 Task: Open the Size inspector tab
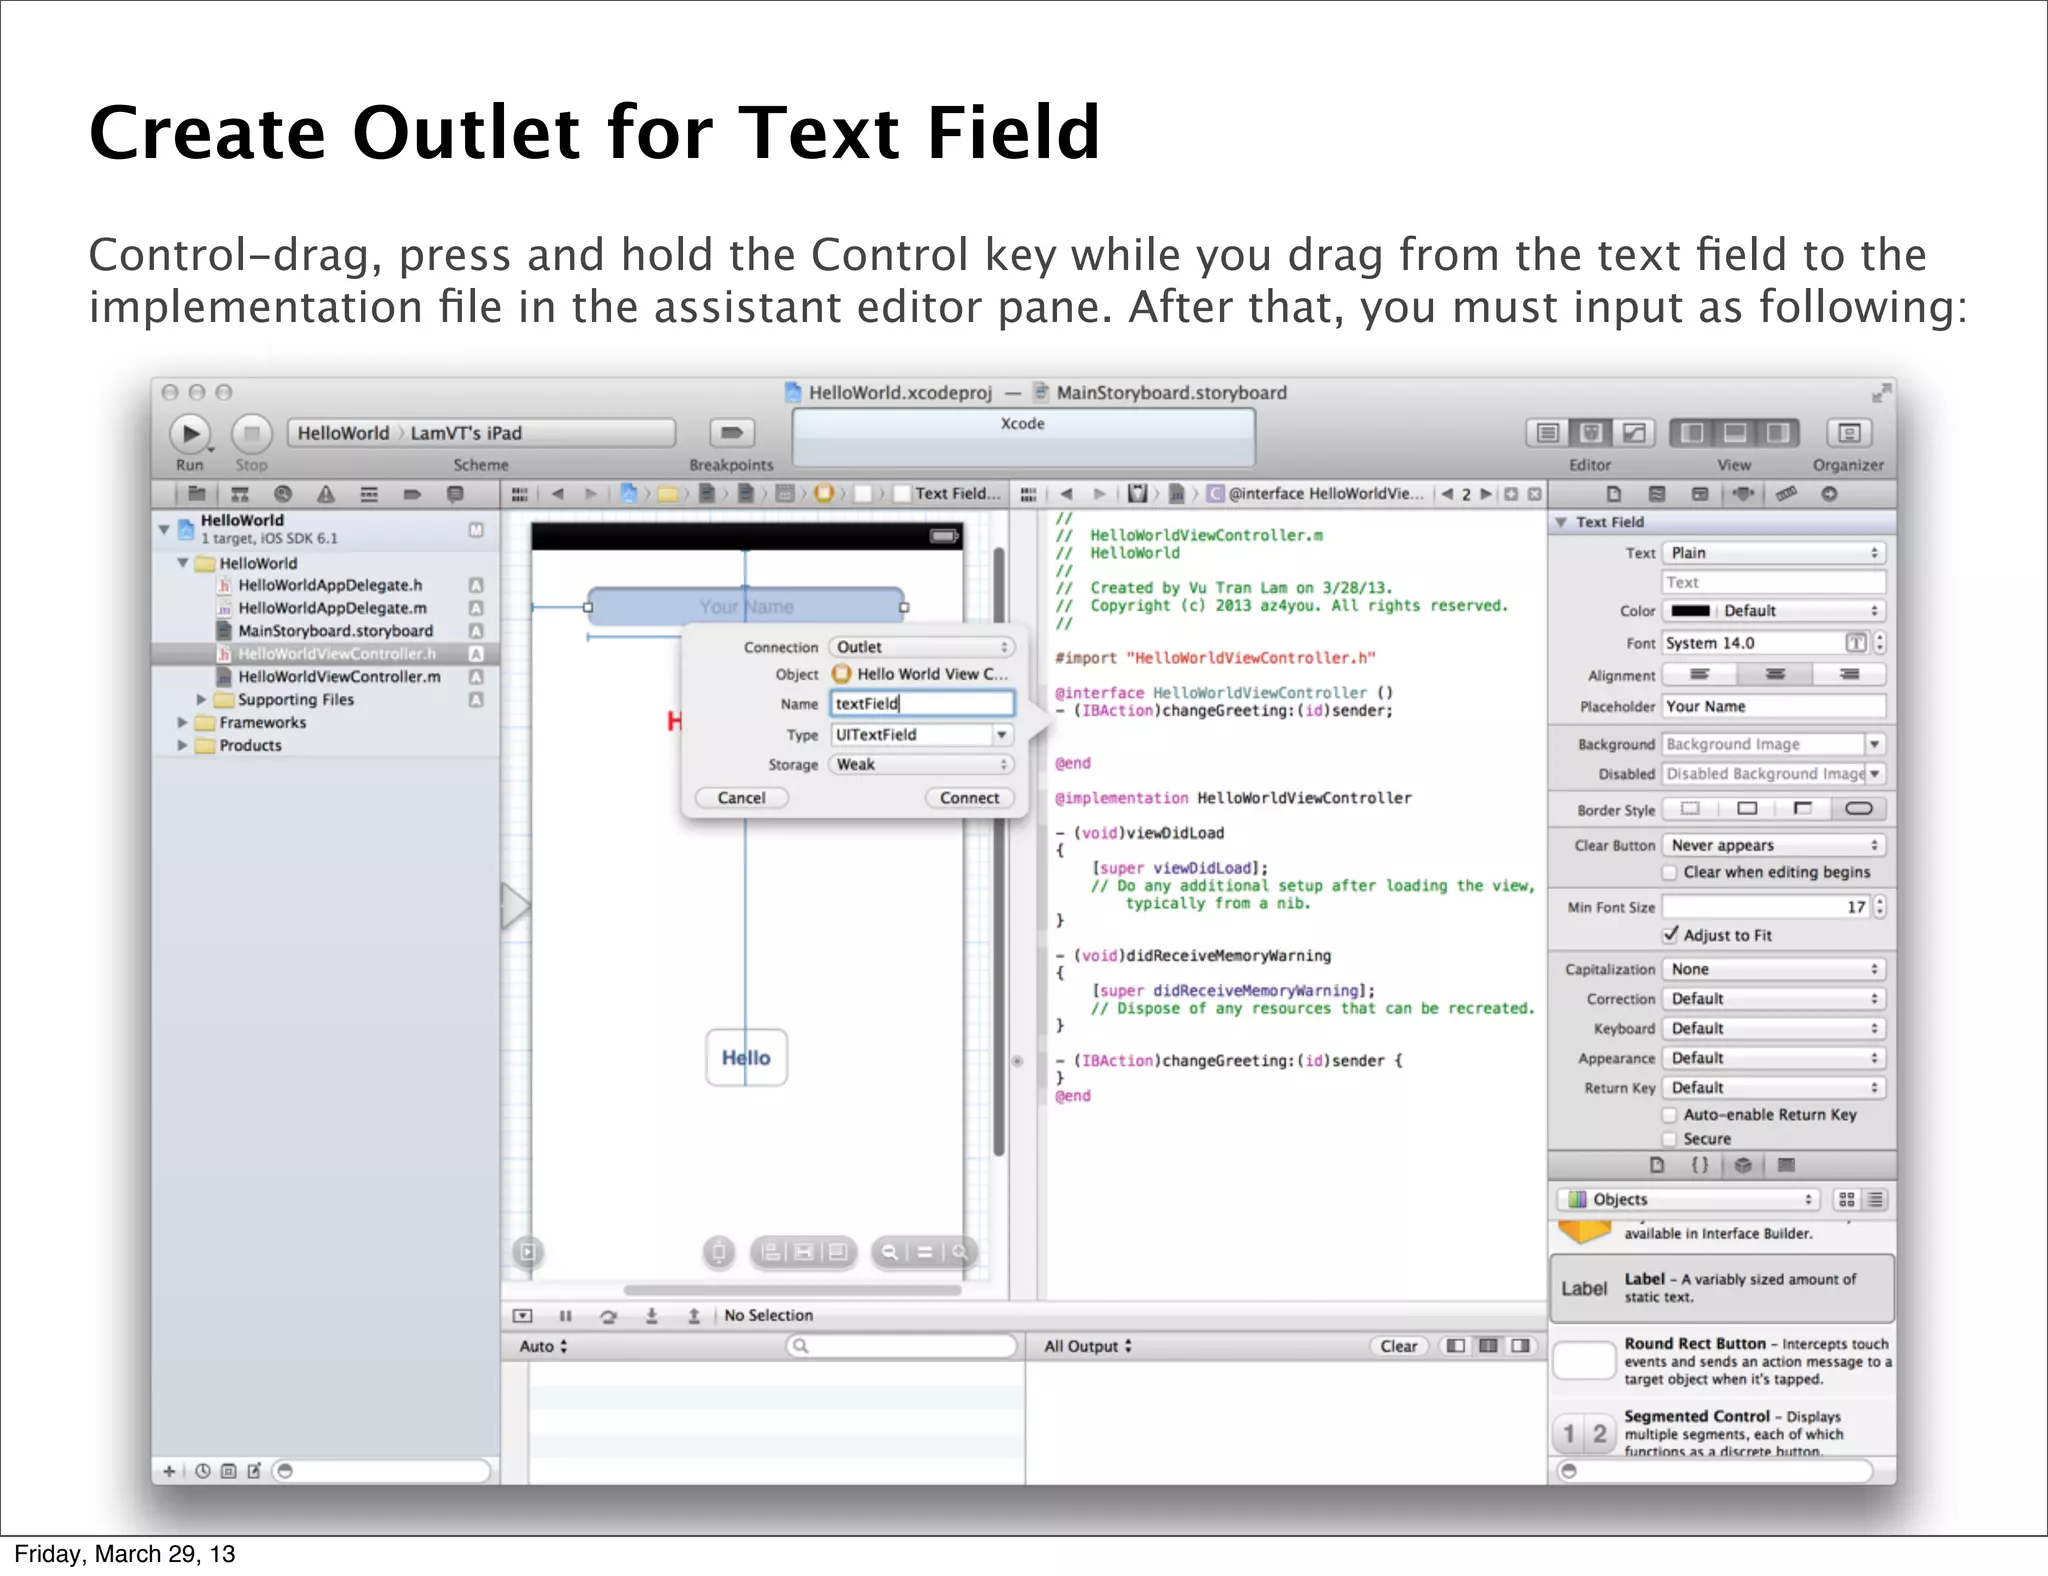click(x=1786, y=494)
